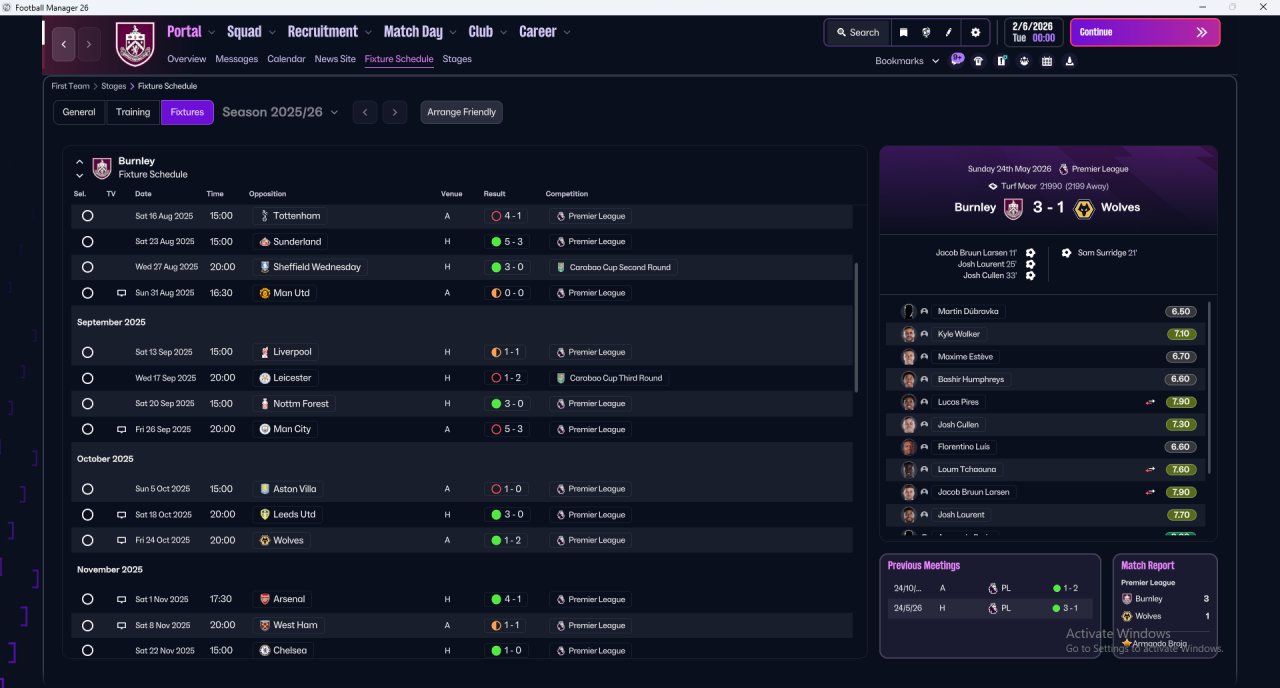Click the player ratings list scrollbar
1280x688 pixels.
point(1209,387)
